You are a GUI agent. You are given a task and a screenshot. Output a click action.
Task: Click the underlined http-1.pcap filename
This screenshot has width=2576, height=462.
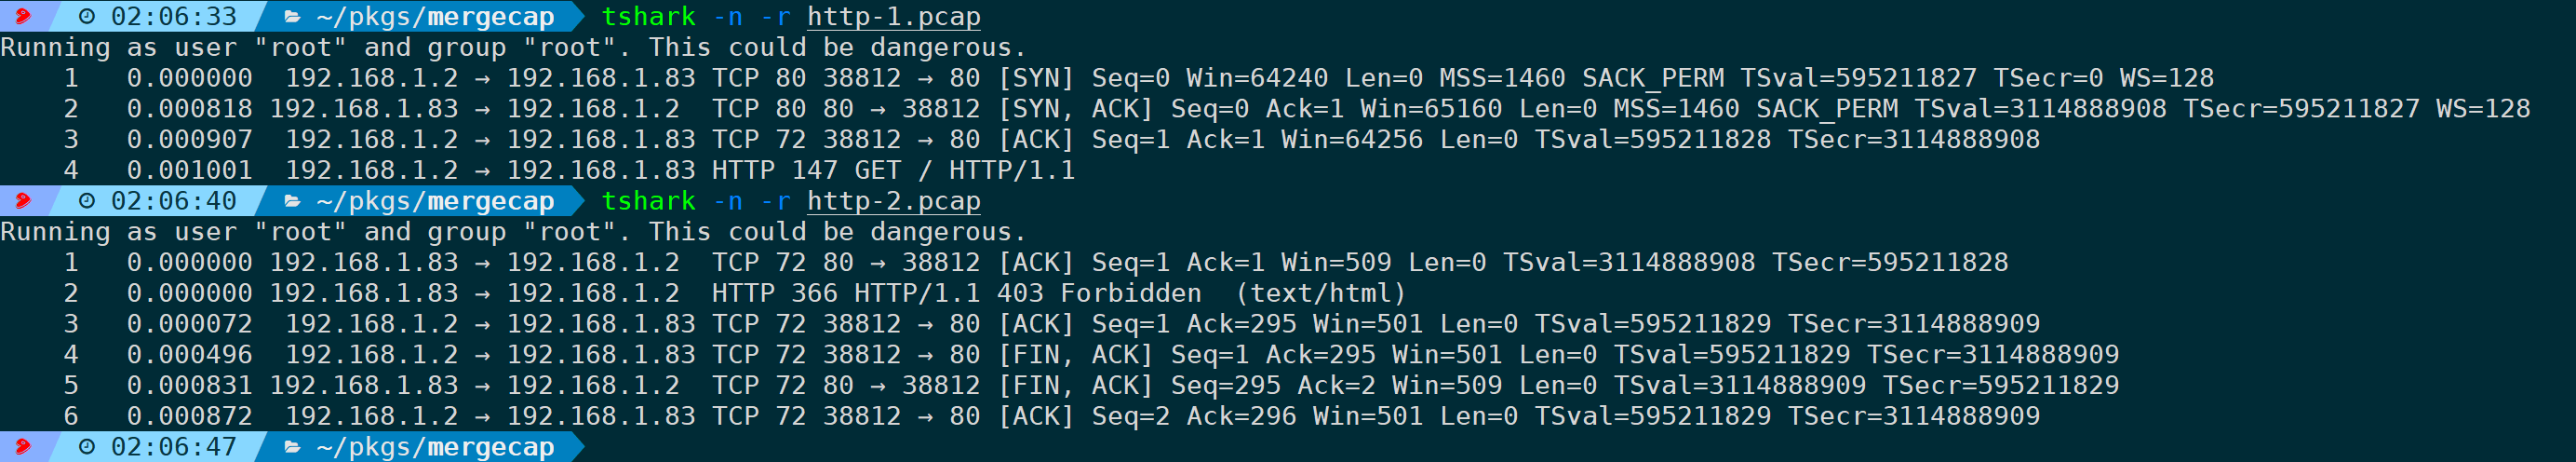[x=894, y=17]
